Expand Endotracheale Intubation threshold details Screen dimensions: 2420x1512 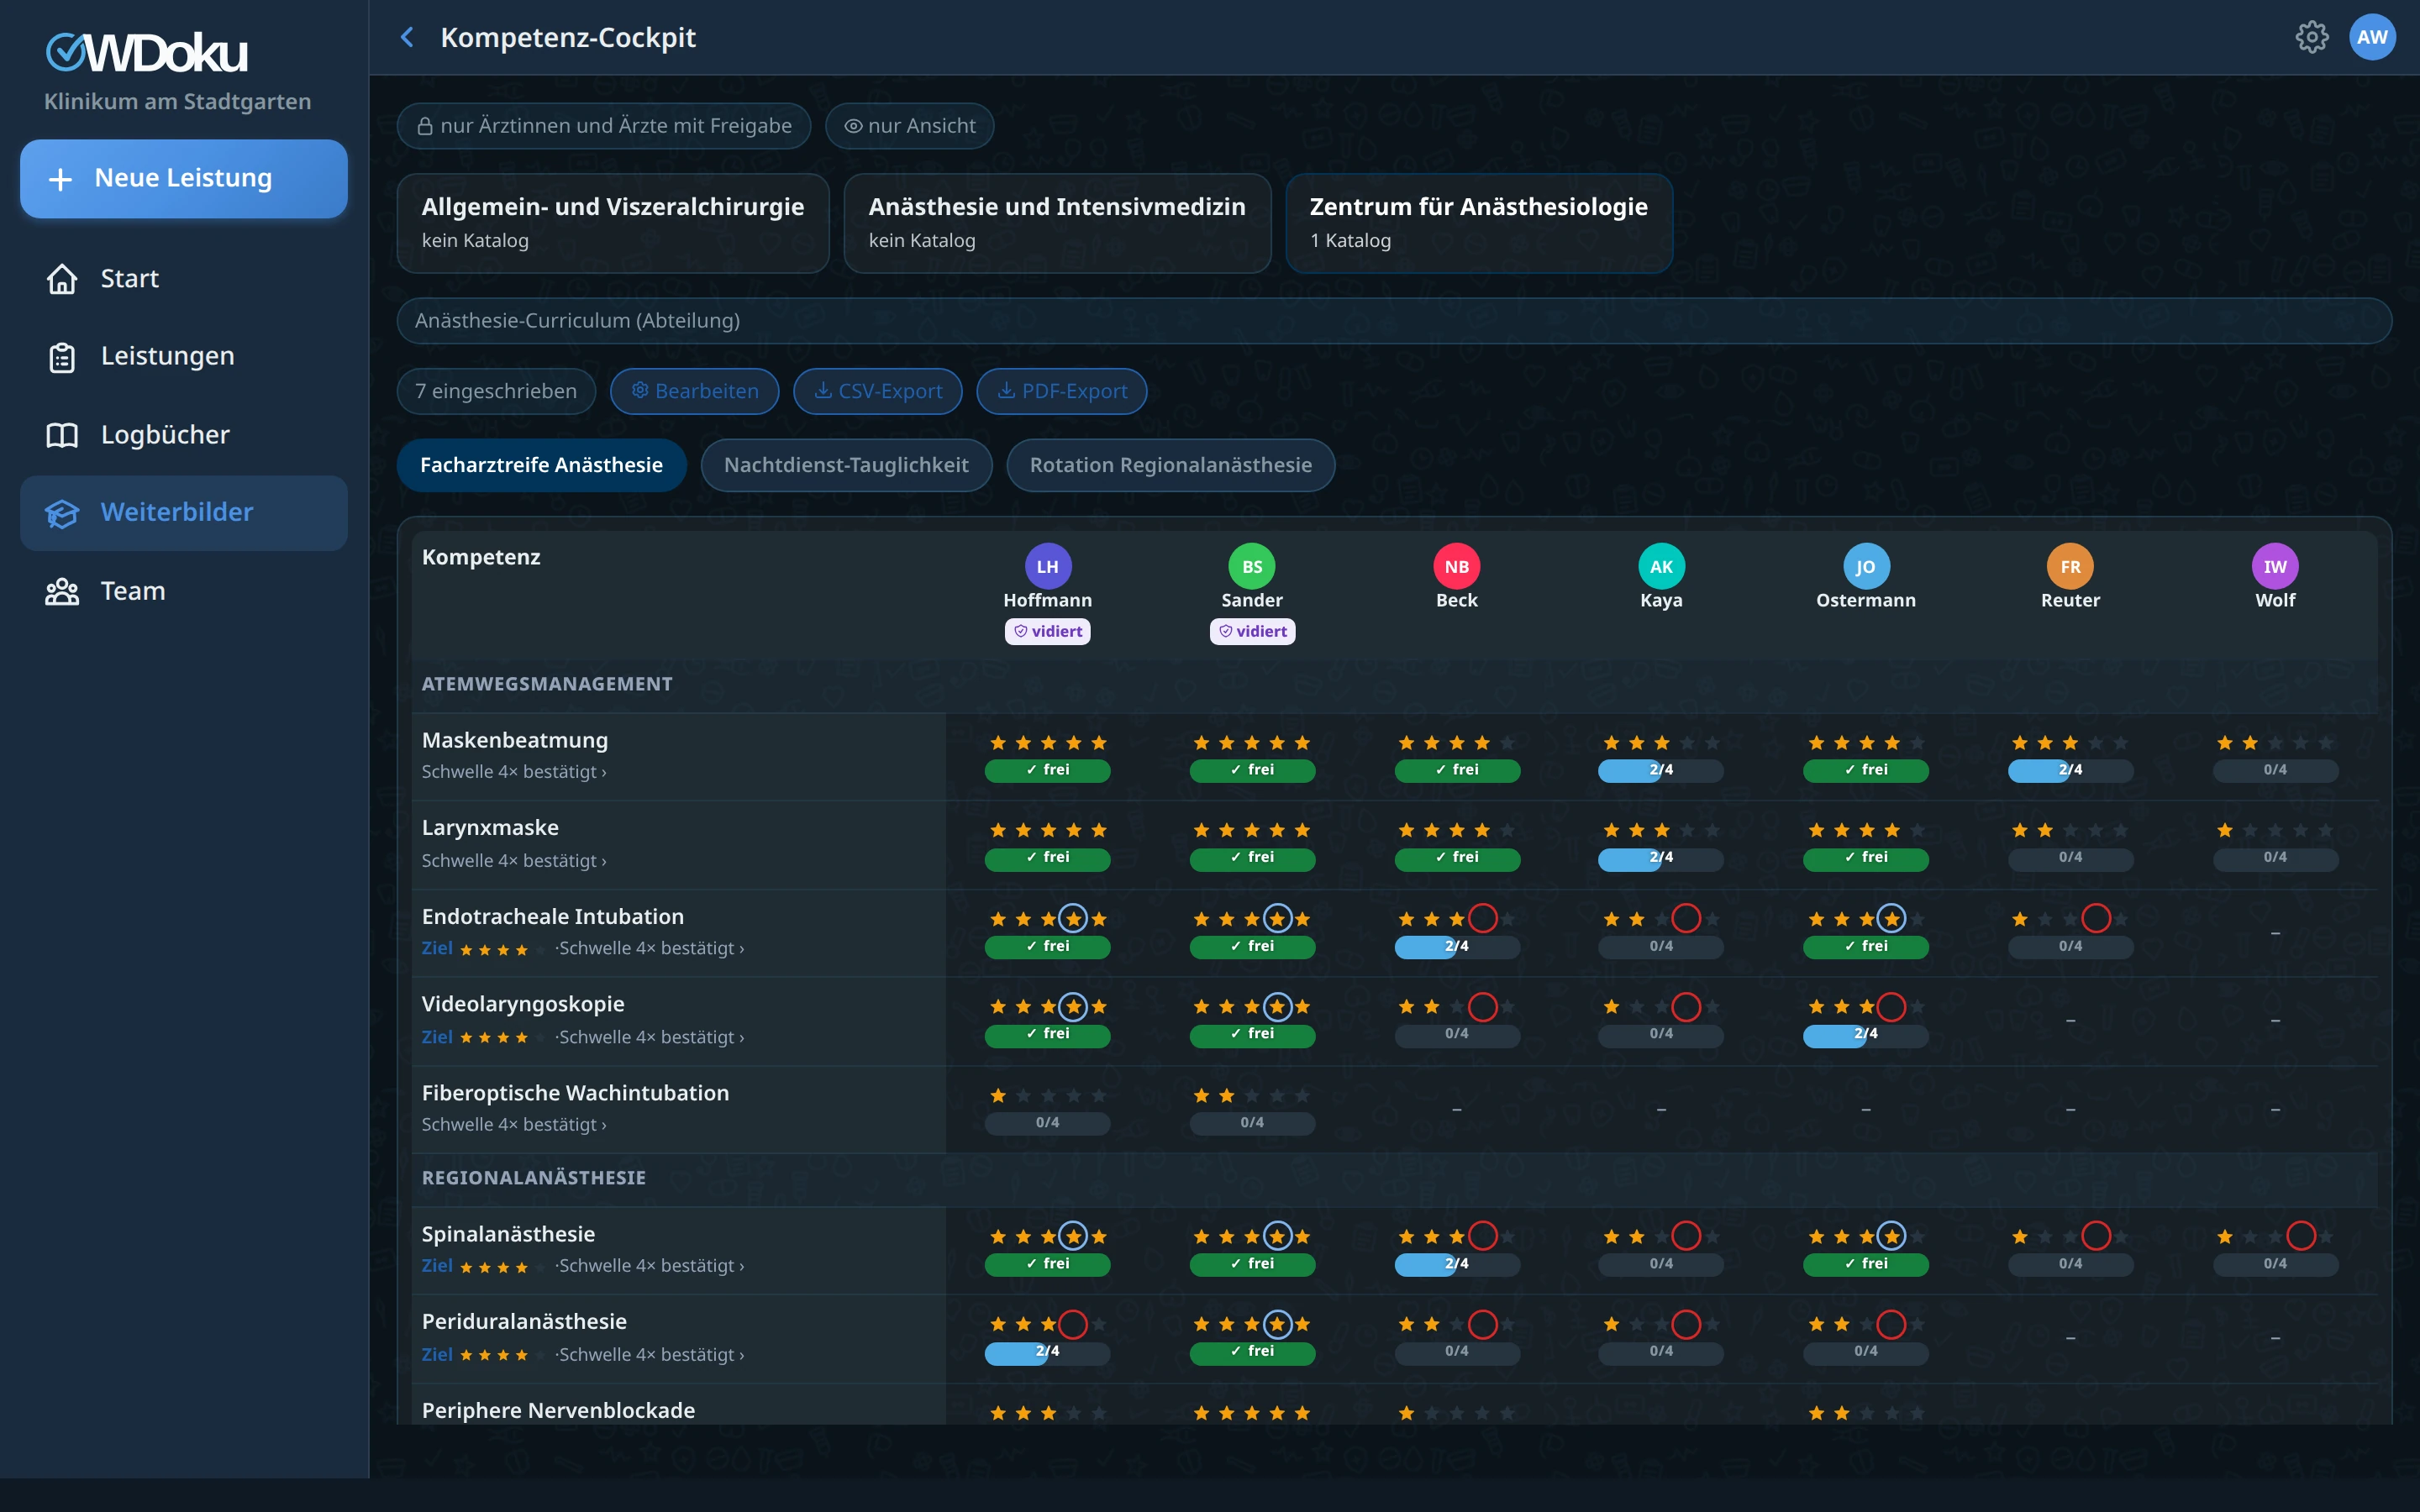pos(652,948)
